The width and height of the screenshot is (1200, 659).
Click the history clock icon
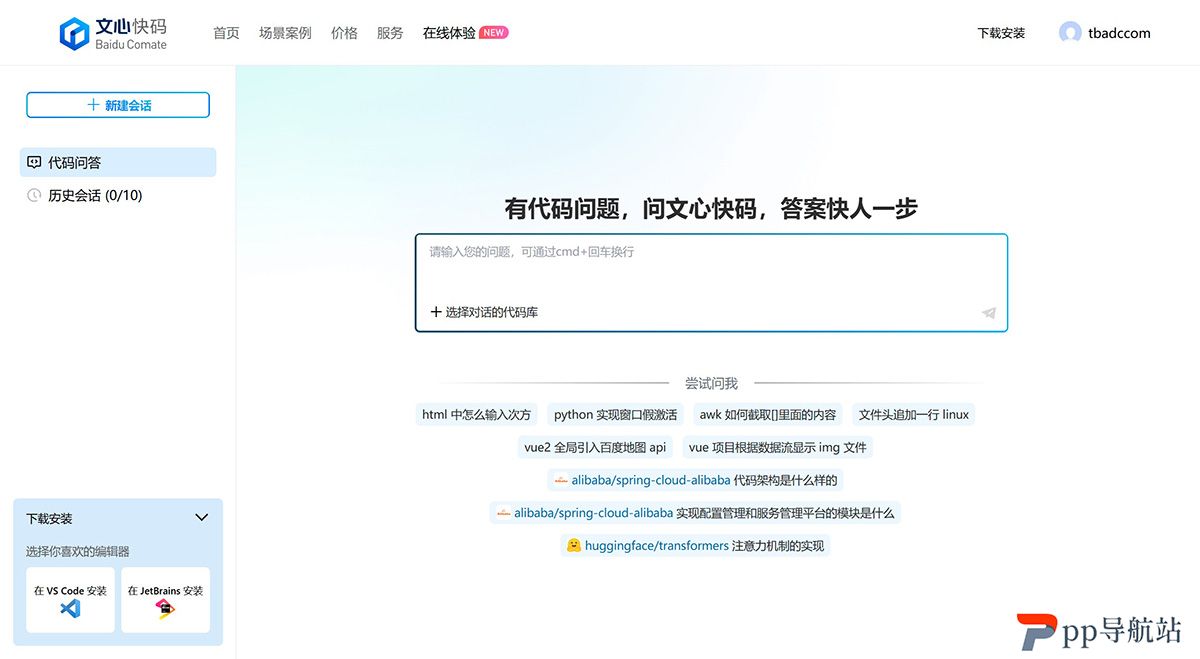pos(34,195)
